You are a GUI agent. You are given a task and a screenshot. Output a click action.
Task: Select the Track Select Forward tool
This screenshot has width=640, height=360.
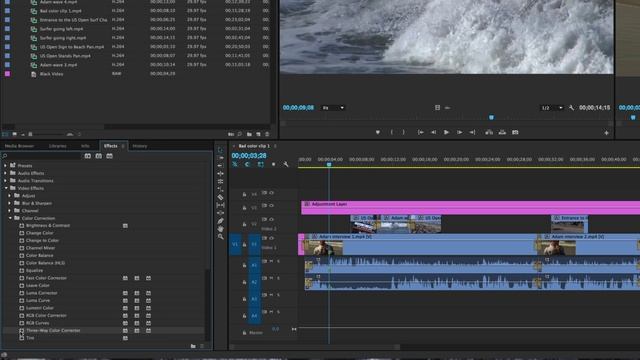tap(220, 158)
